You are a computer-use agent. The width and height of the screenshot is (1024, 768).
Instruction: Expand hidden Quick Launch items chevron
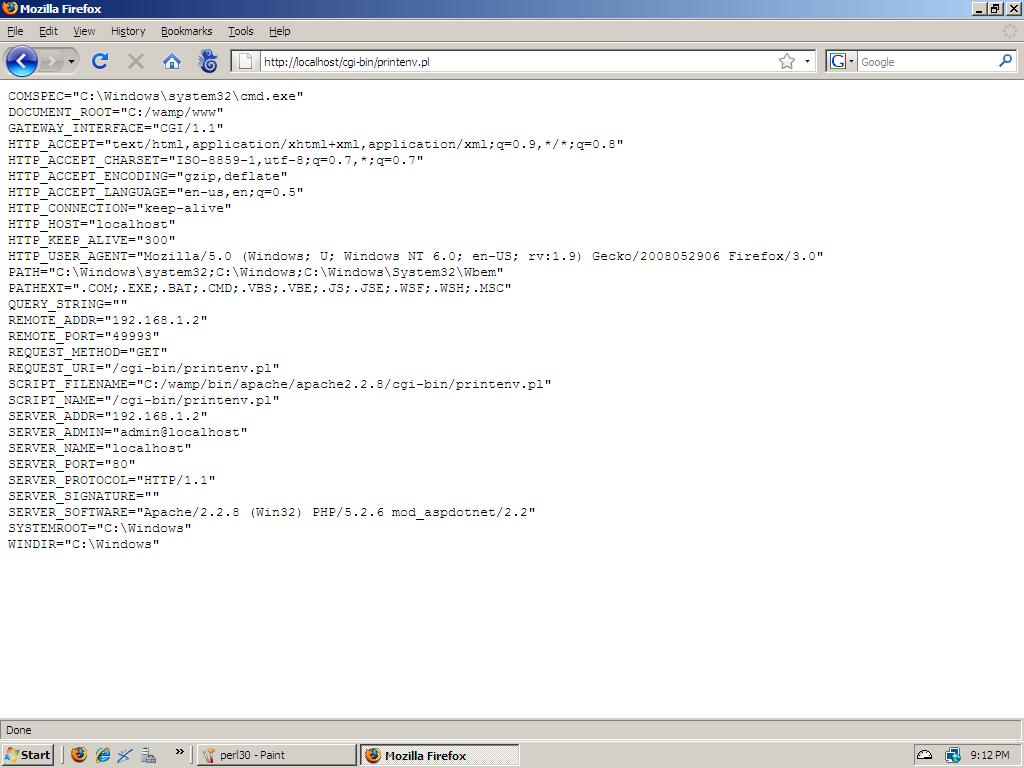180,752
